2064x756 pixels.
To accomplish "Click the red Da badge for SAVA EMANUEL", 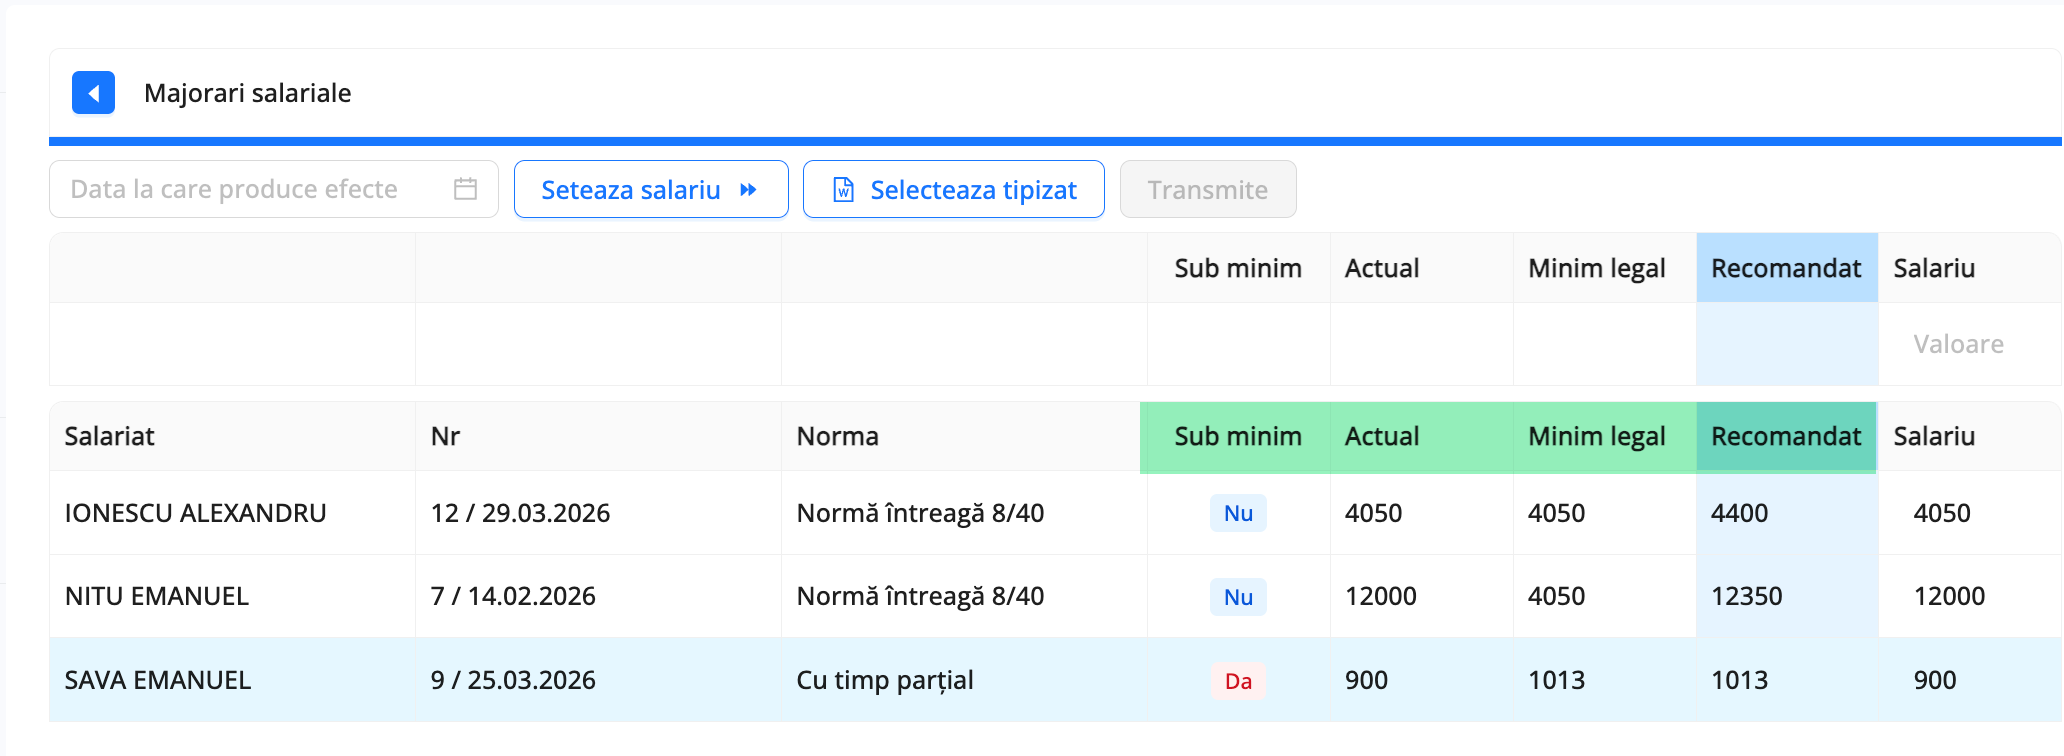I will click(1238, 681).
